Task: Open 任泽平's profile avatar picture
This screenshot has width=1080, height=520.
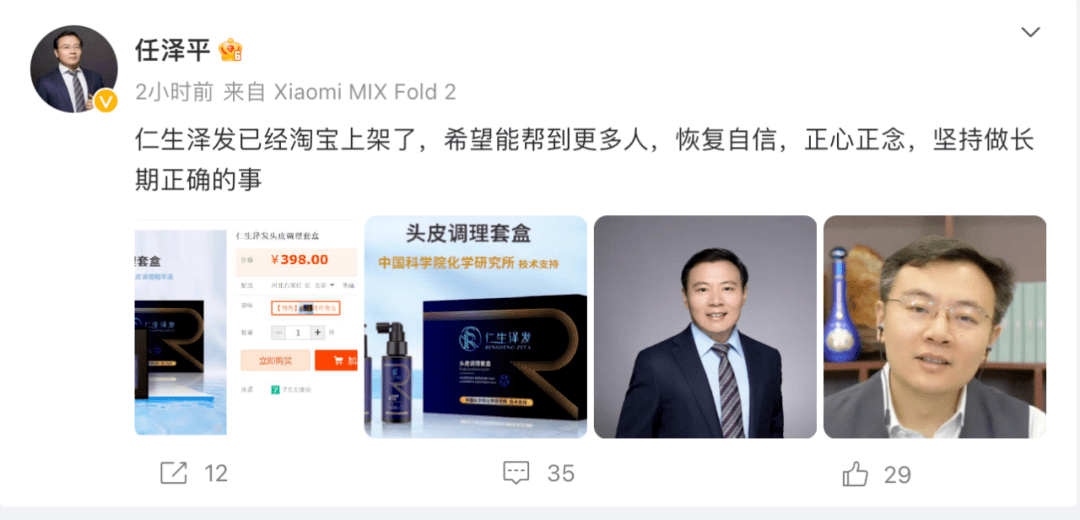Action: [74, 69]
